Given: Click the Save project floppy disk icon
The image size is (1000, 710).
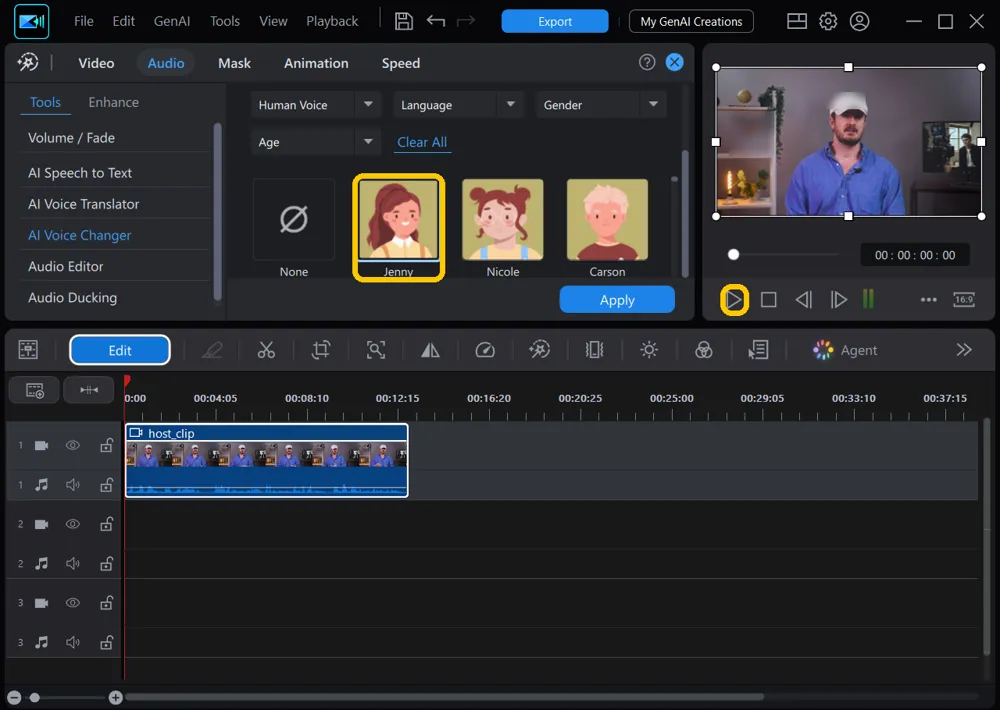Looking at the screenshot, I should [x=403, y=21].
